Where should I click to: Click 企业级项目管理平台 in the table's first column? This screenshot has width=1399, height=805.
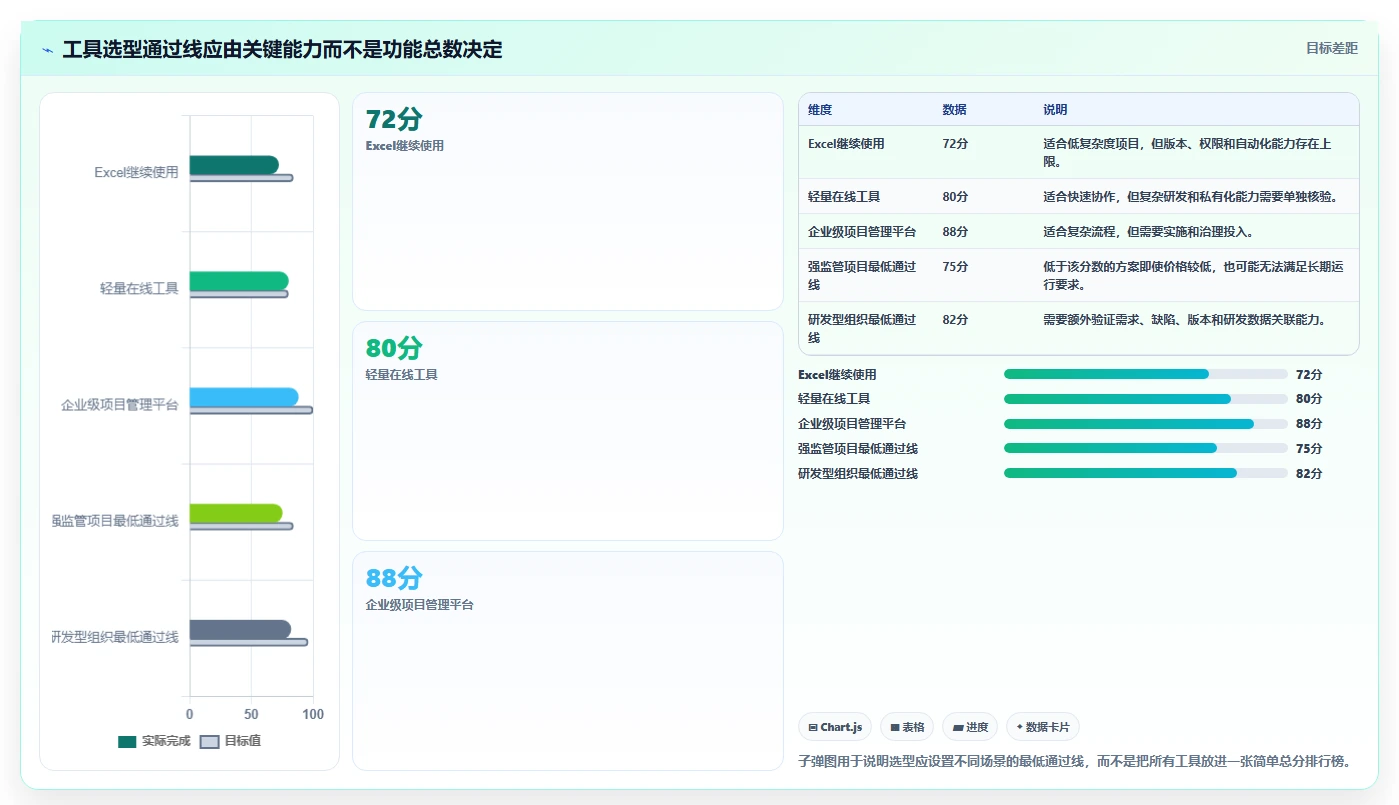point(862,232)
